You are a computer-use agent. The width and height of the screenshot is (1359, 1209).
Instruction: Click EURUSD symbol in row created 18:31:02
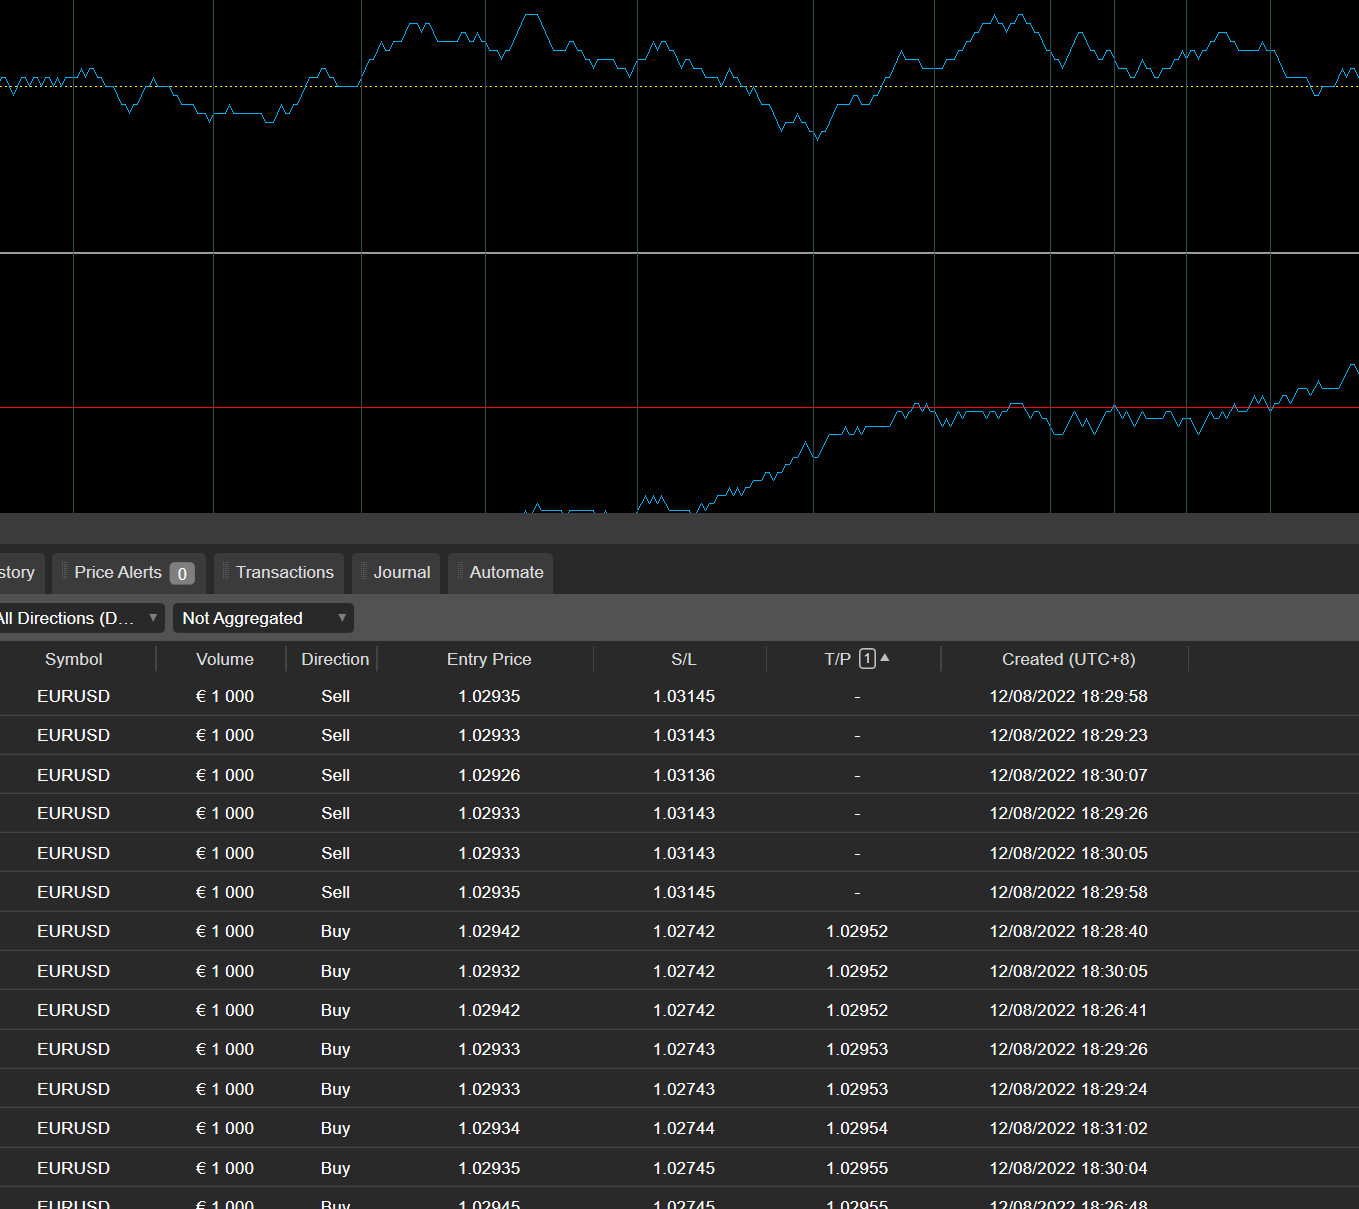[74, 1128]
